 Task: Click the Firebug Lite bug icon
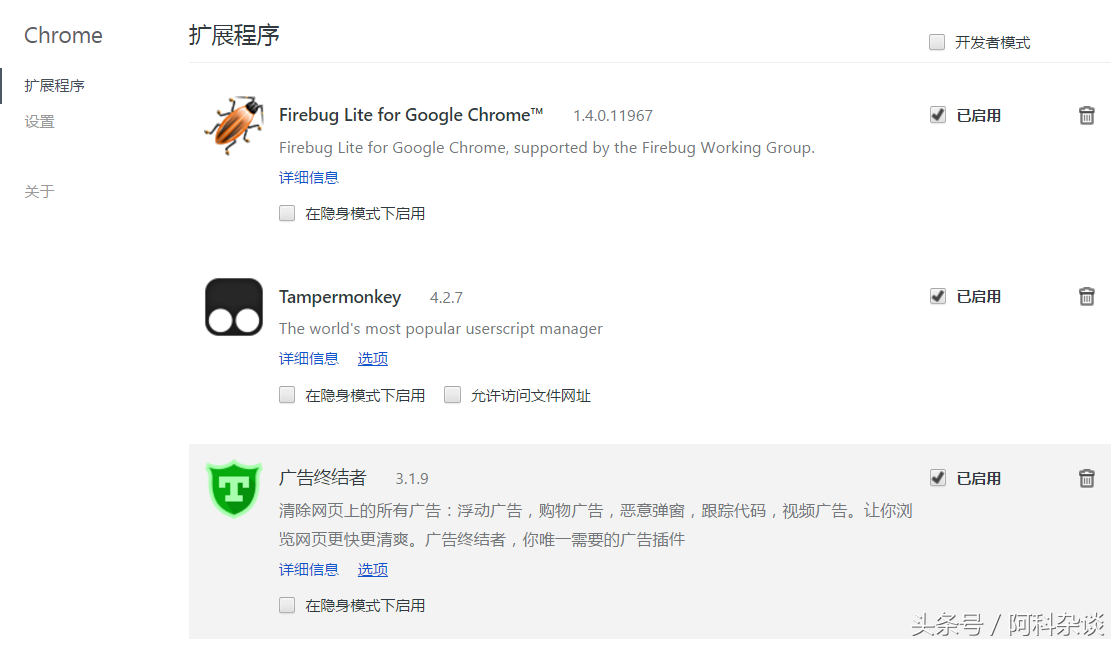coord(234,124)
